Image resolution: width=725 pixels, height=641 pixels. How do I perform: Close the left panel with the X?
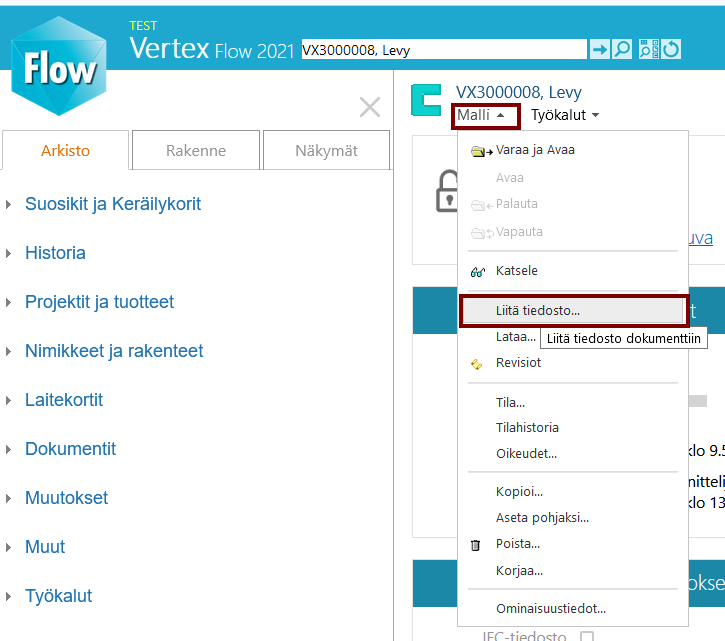click(370, 107)
